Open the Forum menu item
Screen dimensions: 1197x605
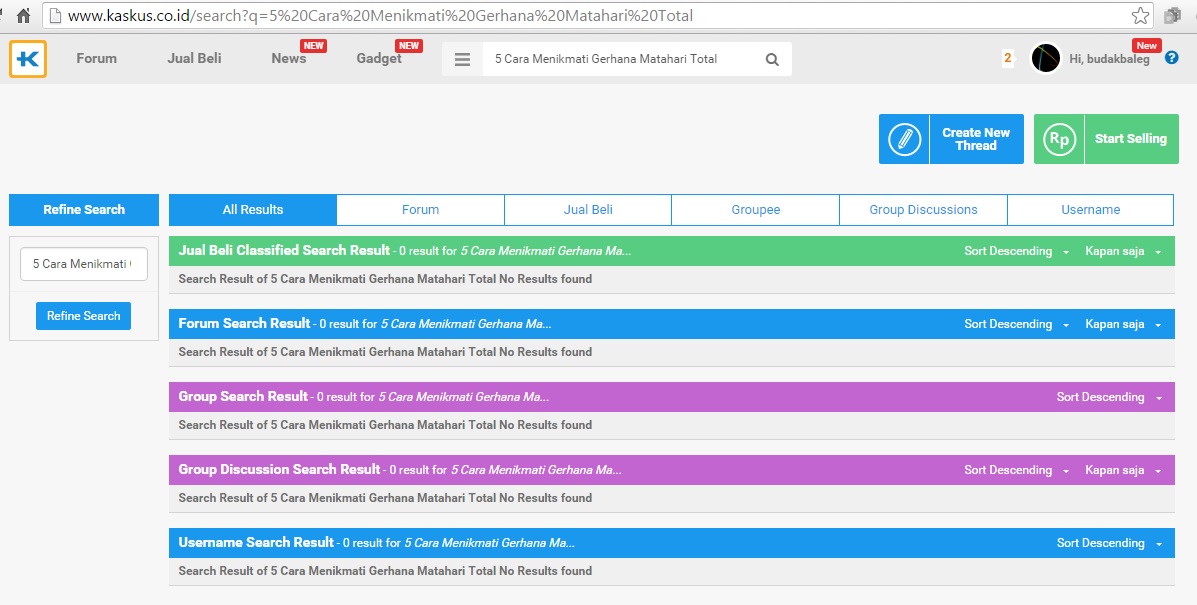point(96,58)
